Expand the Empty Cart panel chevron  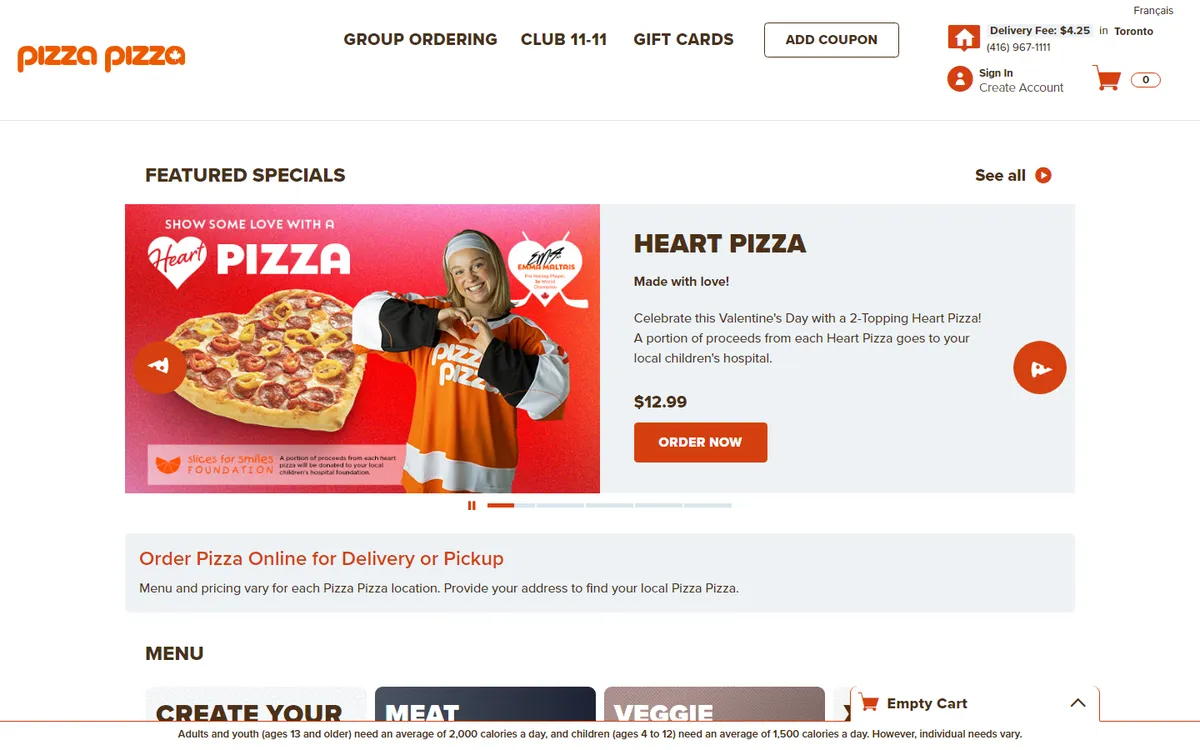[x=1078, y=703]
